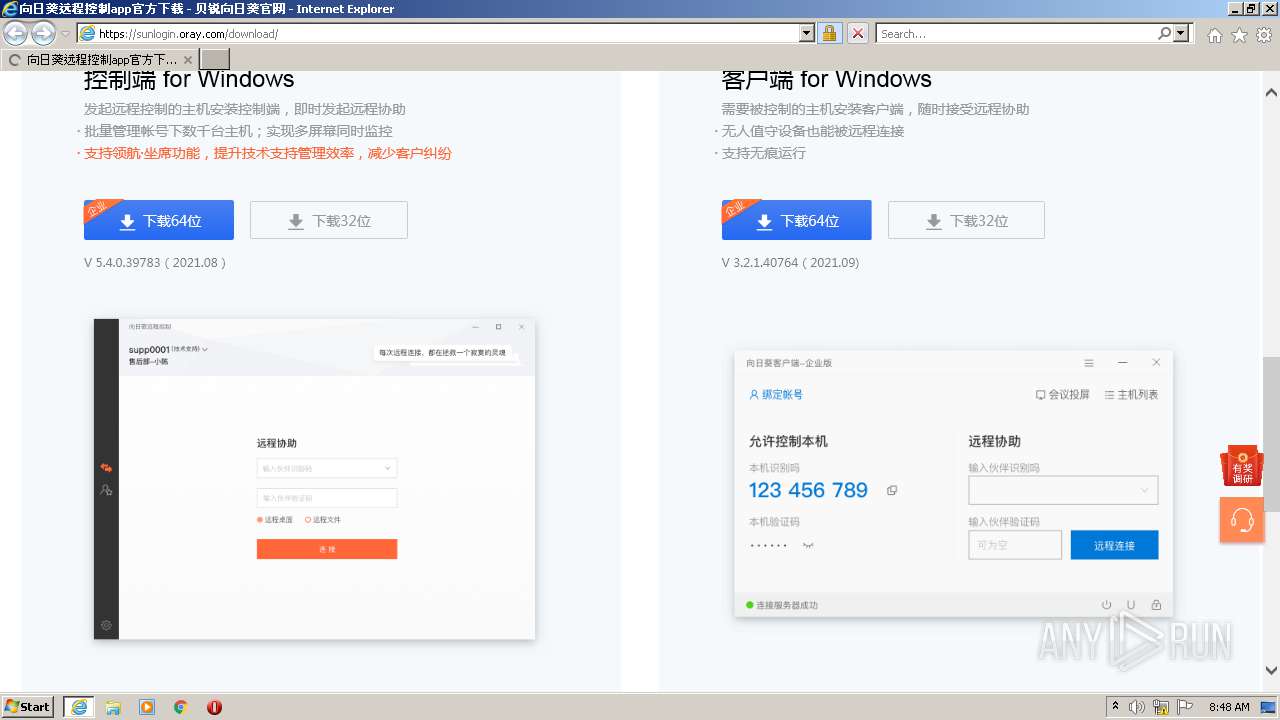Viewport: 1280px width, 720px height.
Task: Open the IE Tools gear icon
Action: 1264,35
